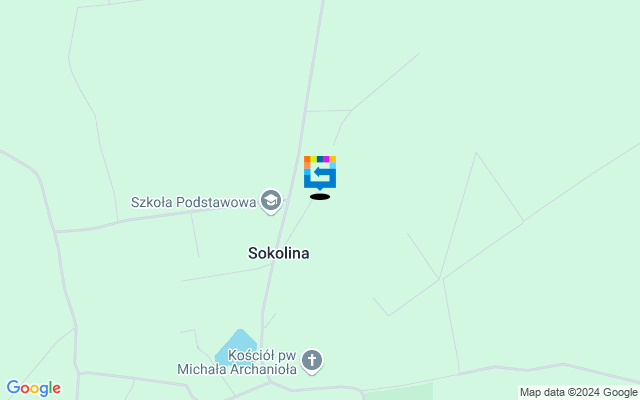Open the church cross pin icon

(x=312, y=361)
